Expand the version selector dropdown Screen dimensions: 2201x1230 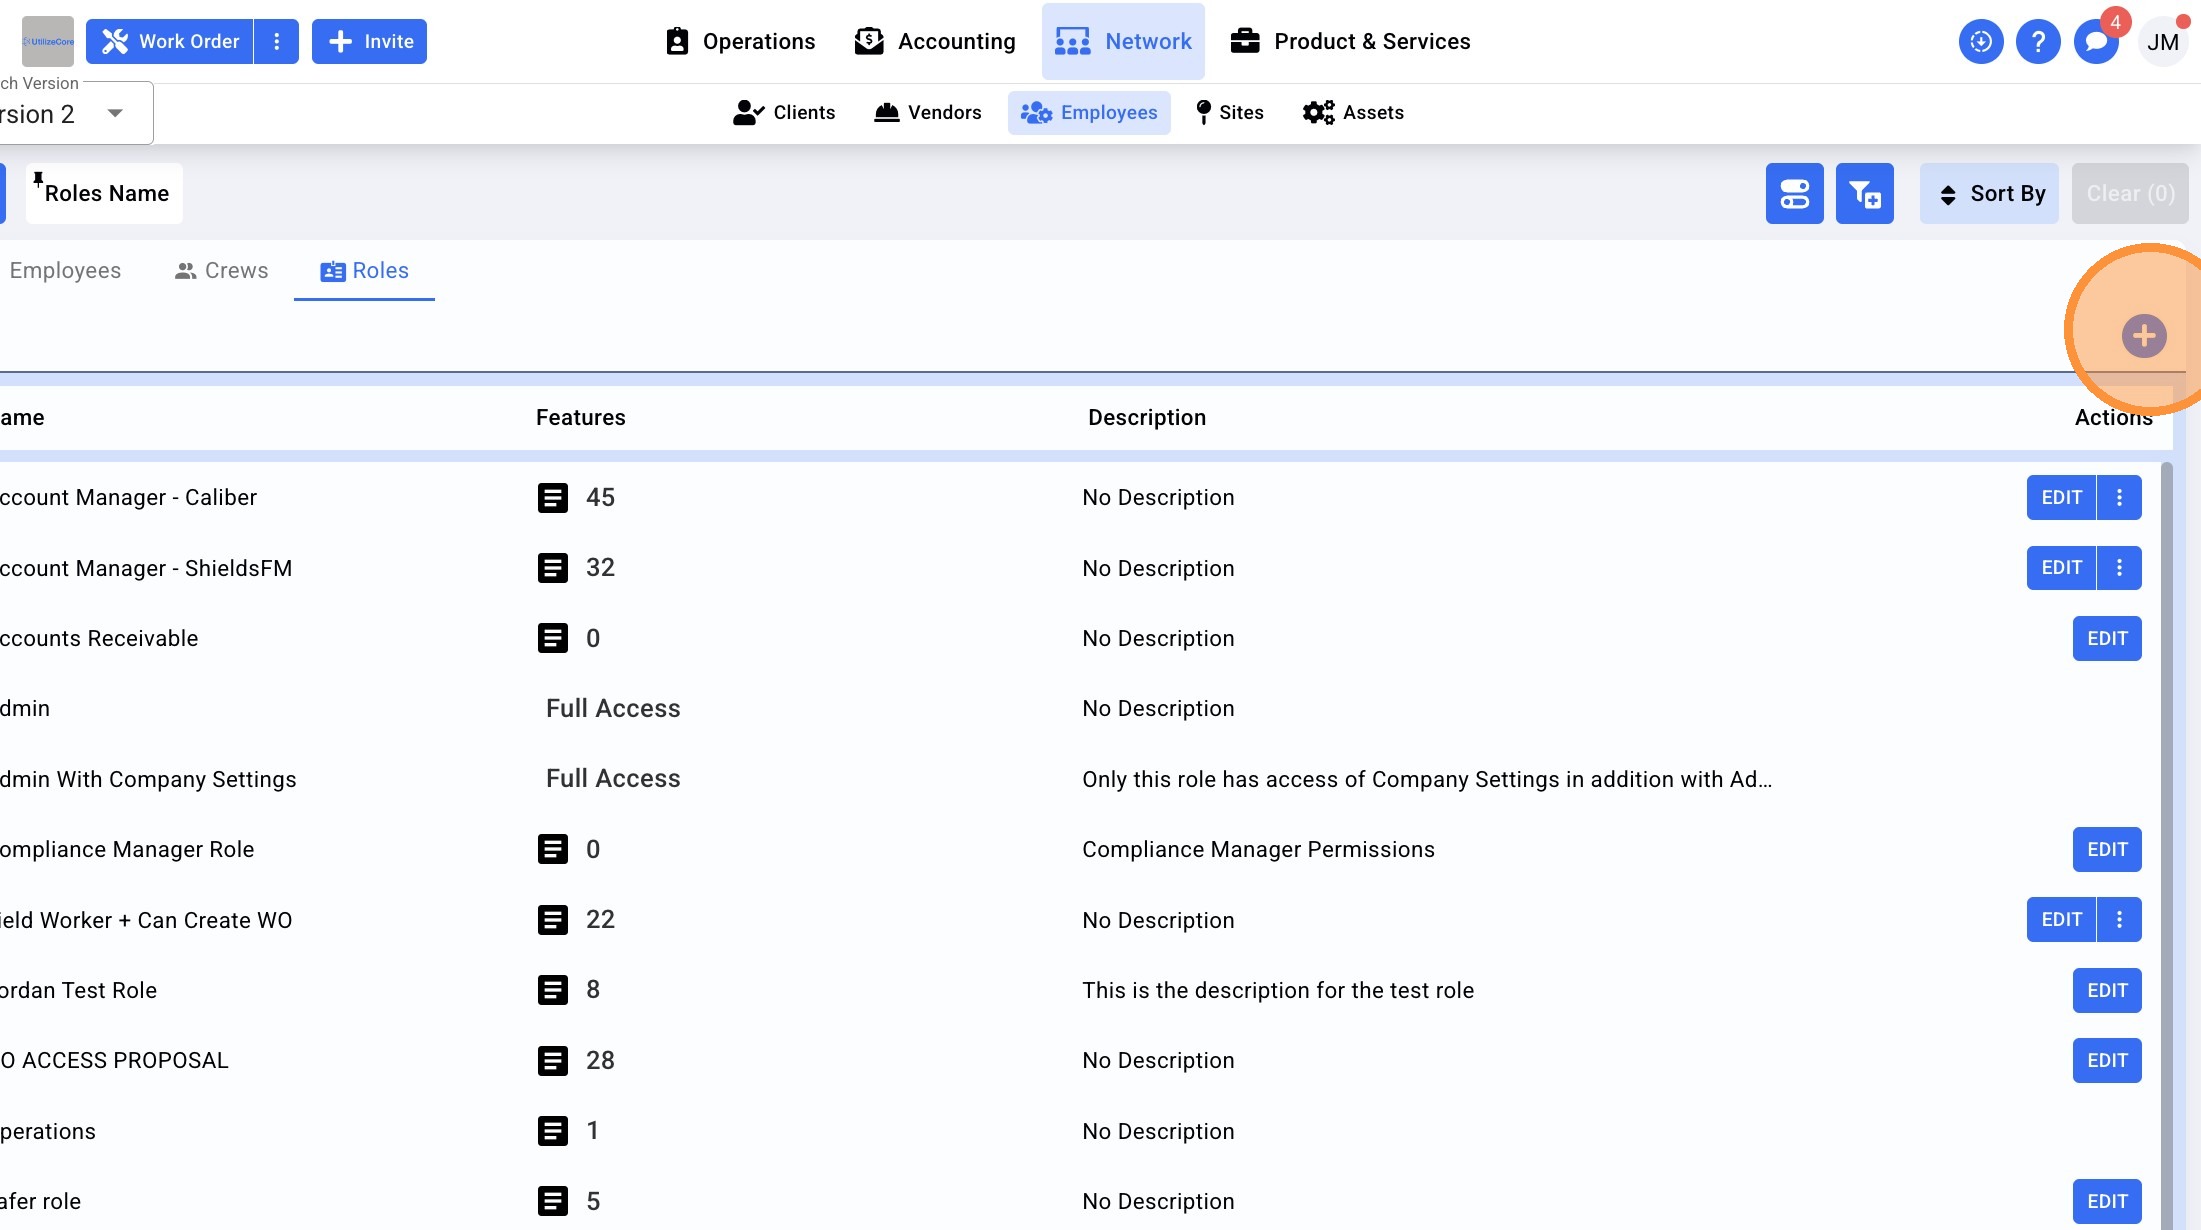click(115, 113)
